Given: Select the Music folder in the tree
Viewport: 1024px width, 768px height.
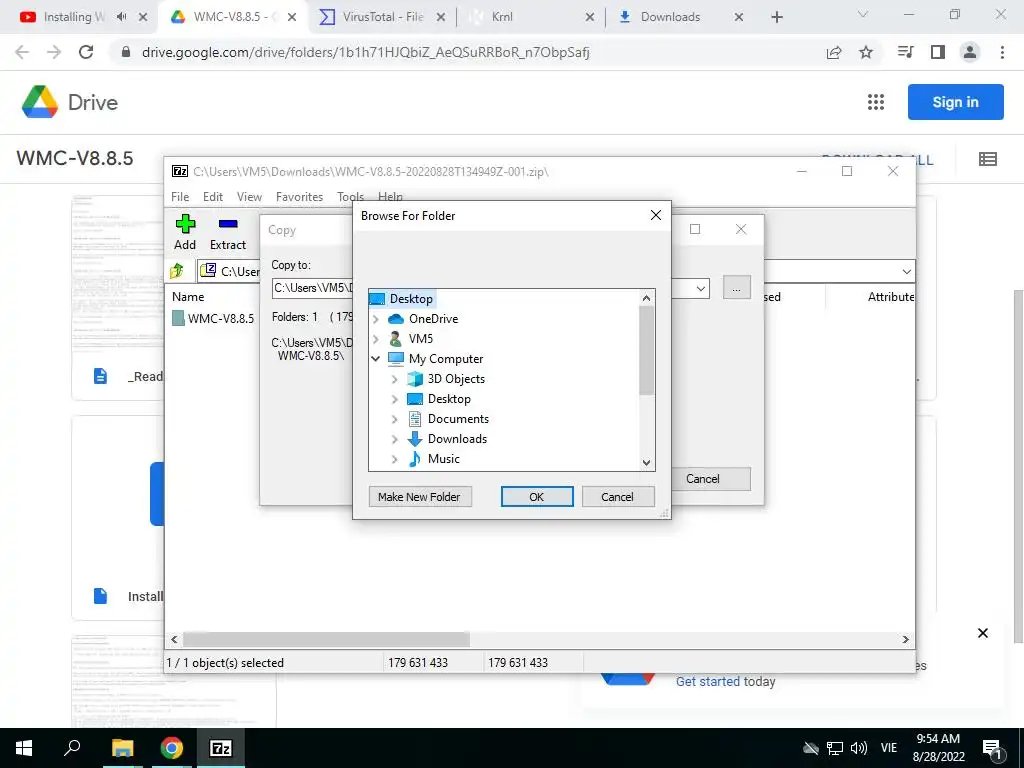Looking at the screenshot, I should pyautogui.click(x=443, y=459).
